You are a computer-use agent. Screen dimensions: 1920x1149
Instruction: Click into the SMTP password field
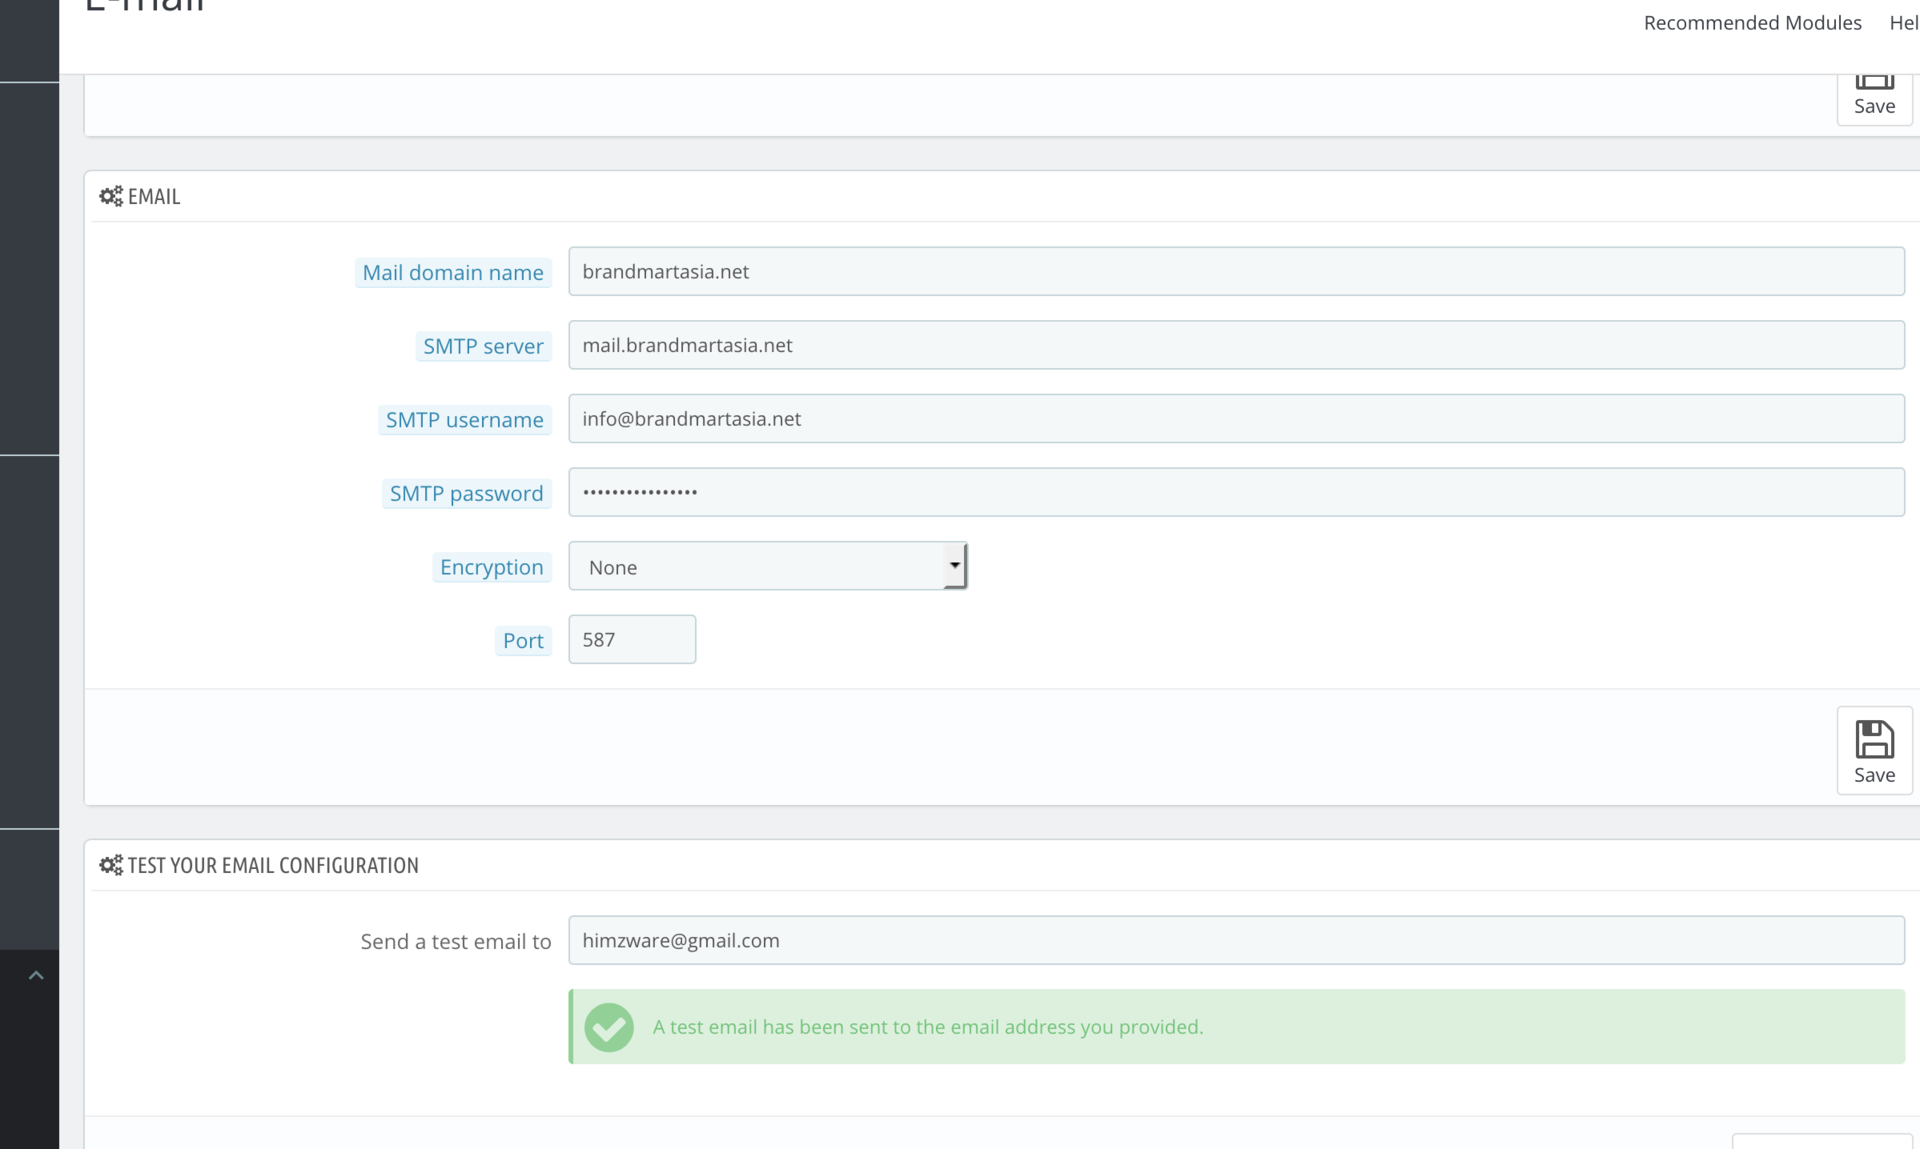[x=1235, y=492]
